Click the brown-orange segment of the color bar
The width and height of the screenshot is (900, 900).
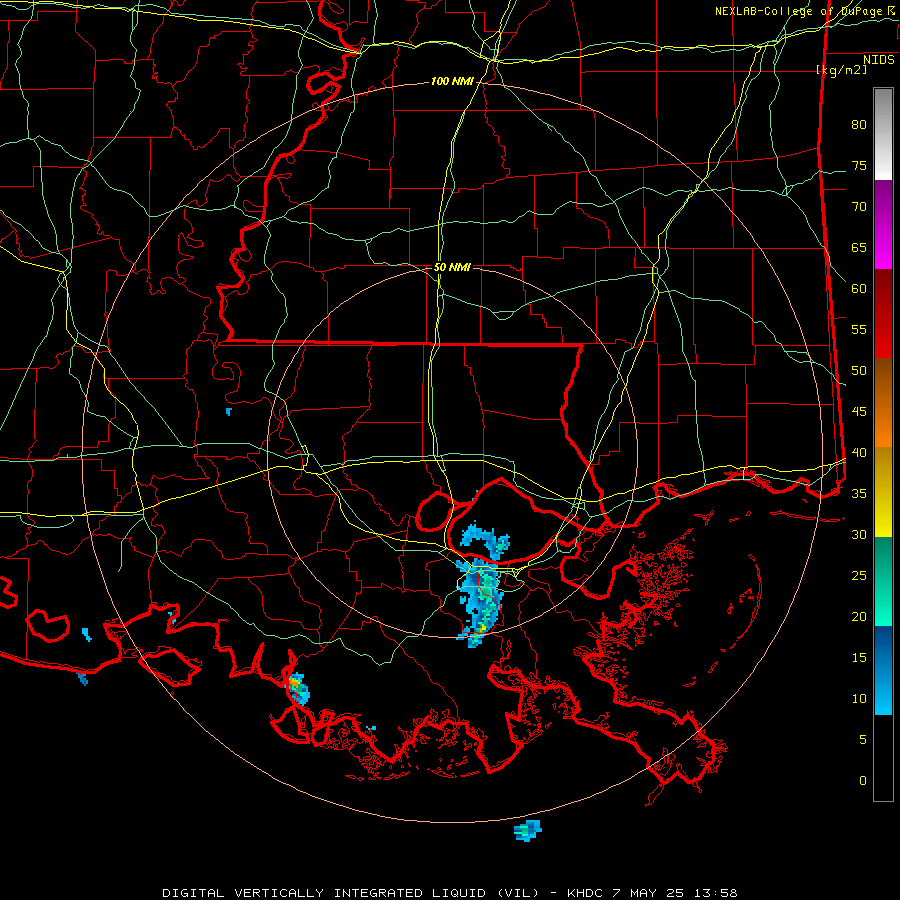click(x=883, y=402)
